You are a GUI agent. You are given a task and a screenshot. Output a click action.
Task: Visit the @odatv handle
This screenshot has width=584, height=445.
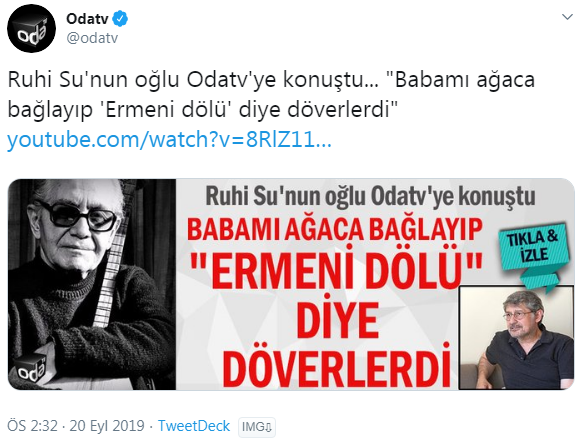point(92,38)
